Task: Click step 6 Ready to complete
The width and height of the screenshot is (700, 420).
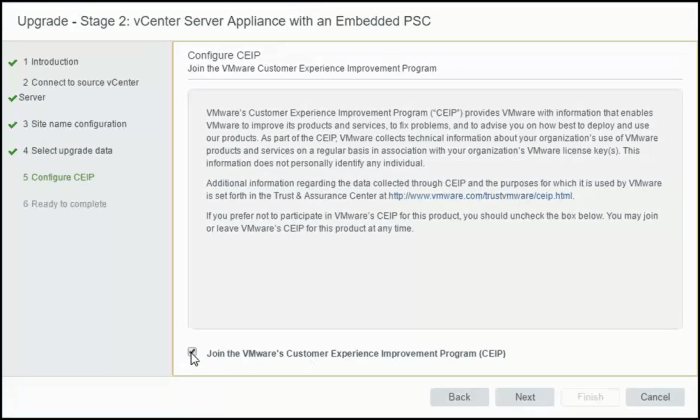Action: pyautogui.click(x=64, y=204)
